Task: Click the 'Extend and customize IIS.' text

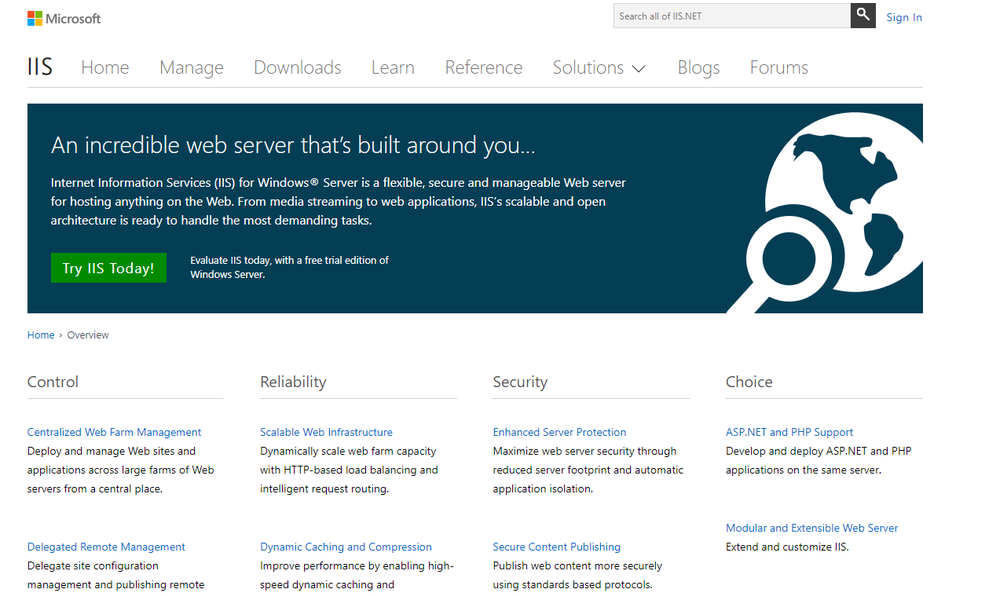Action: (787, 547)
